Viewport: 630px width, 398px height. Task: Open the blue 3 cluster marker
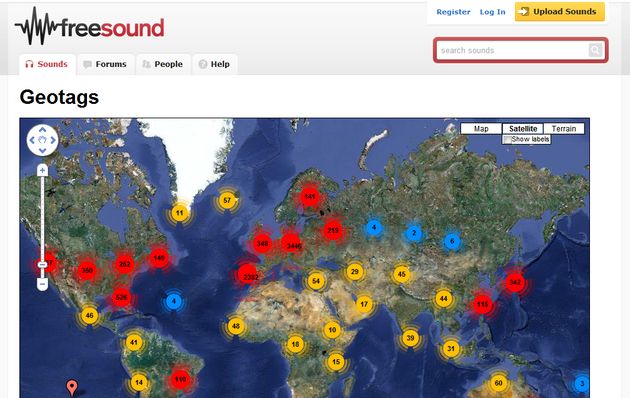coord(581,384)
